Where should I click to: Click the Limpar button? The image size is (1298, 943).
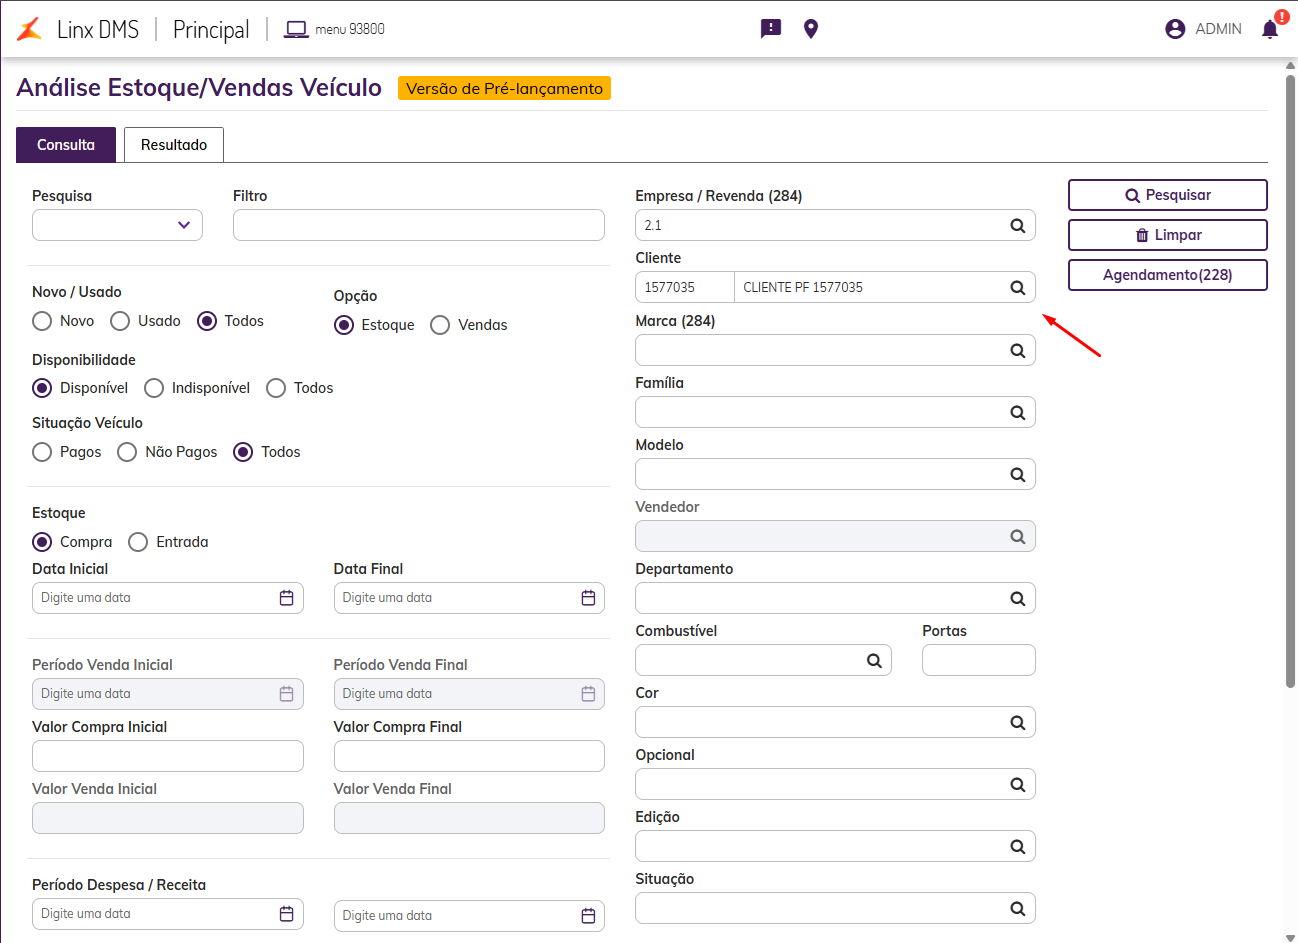tap(1168, 235)
